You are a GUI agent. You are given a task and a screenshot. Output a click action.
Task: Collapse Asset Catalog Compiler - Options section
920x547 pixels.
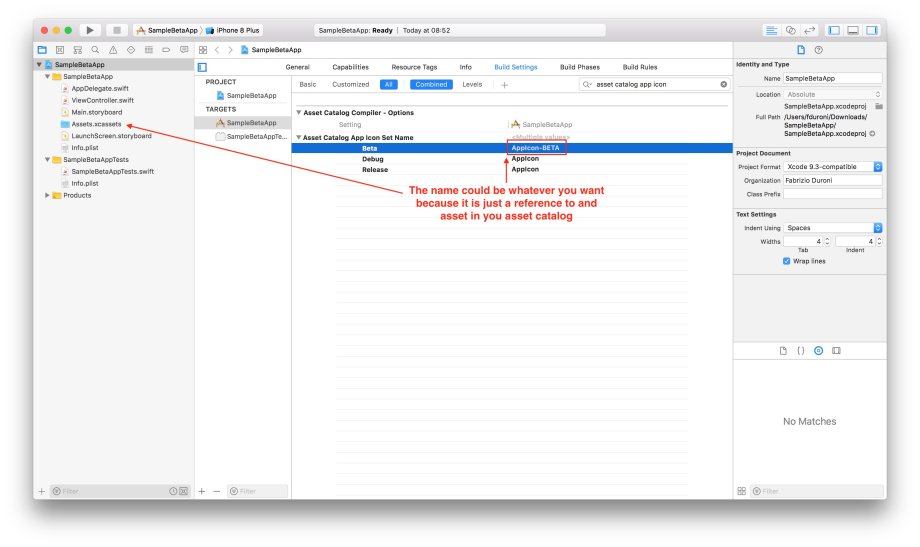tap(299, 112)
